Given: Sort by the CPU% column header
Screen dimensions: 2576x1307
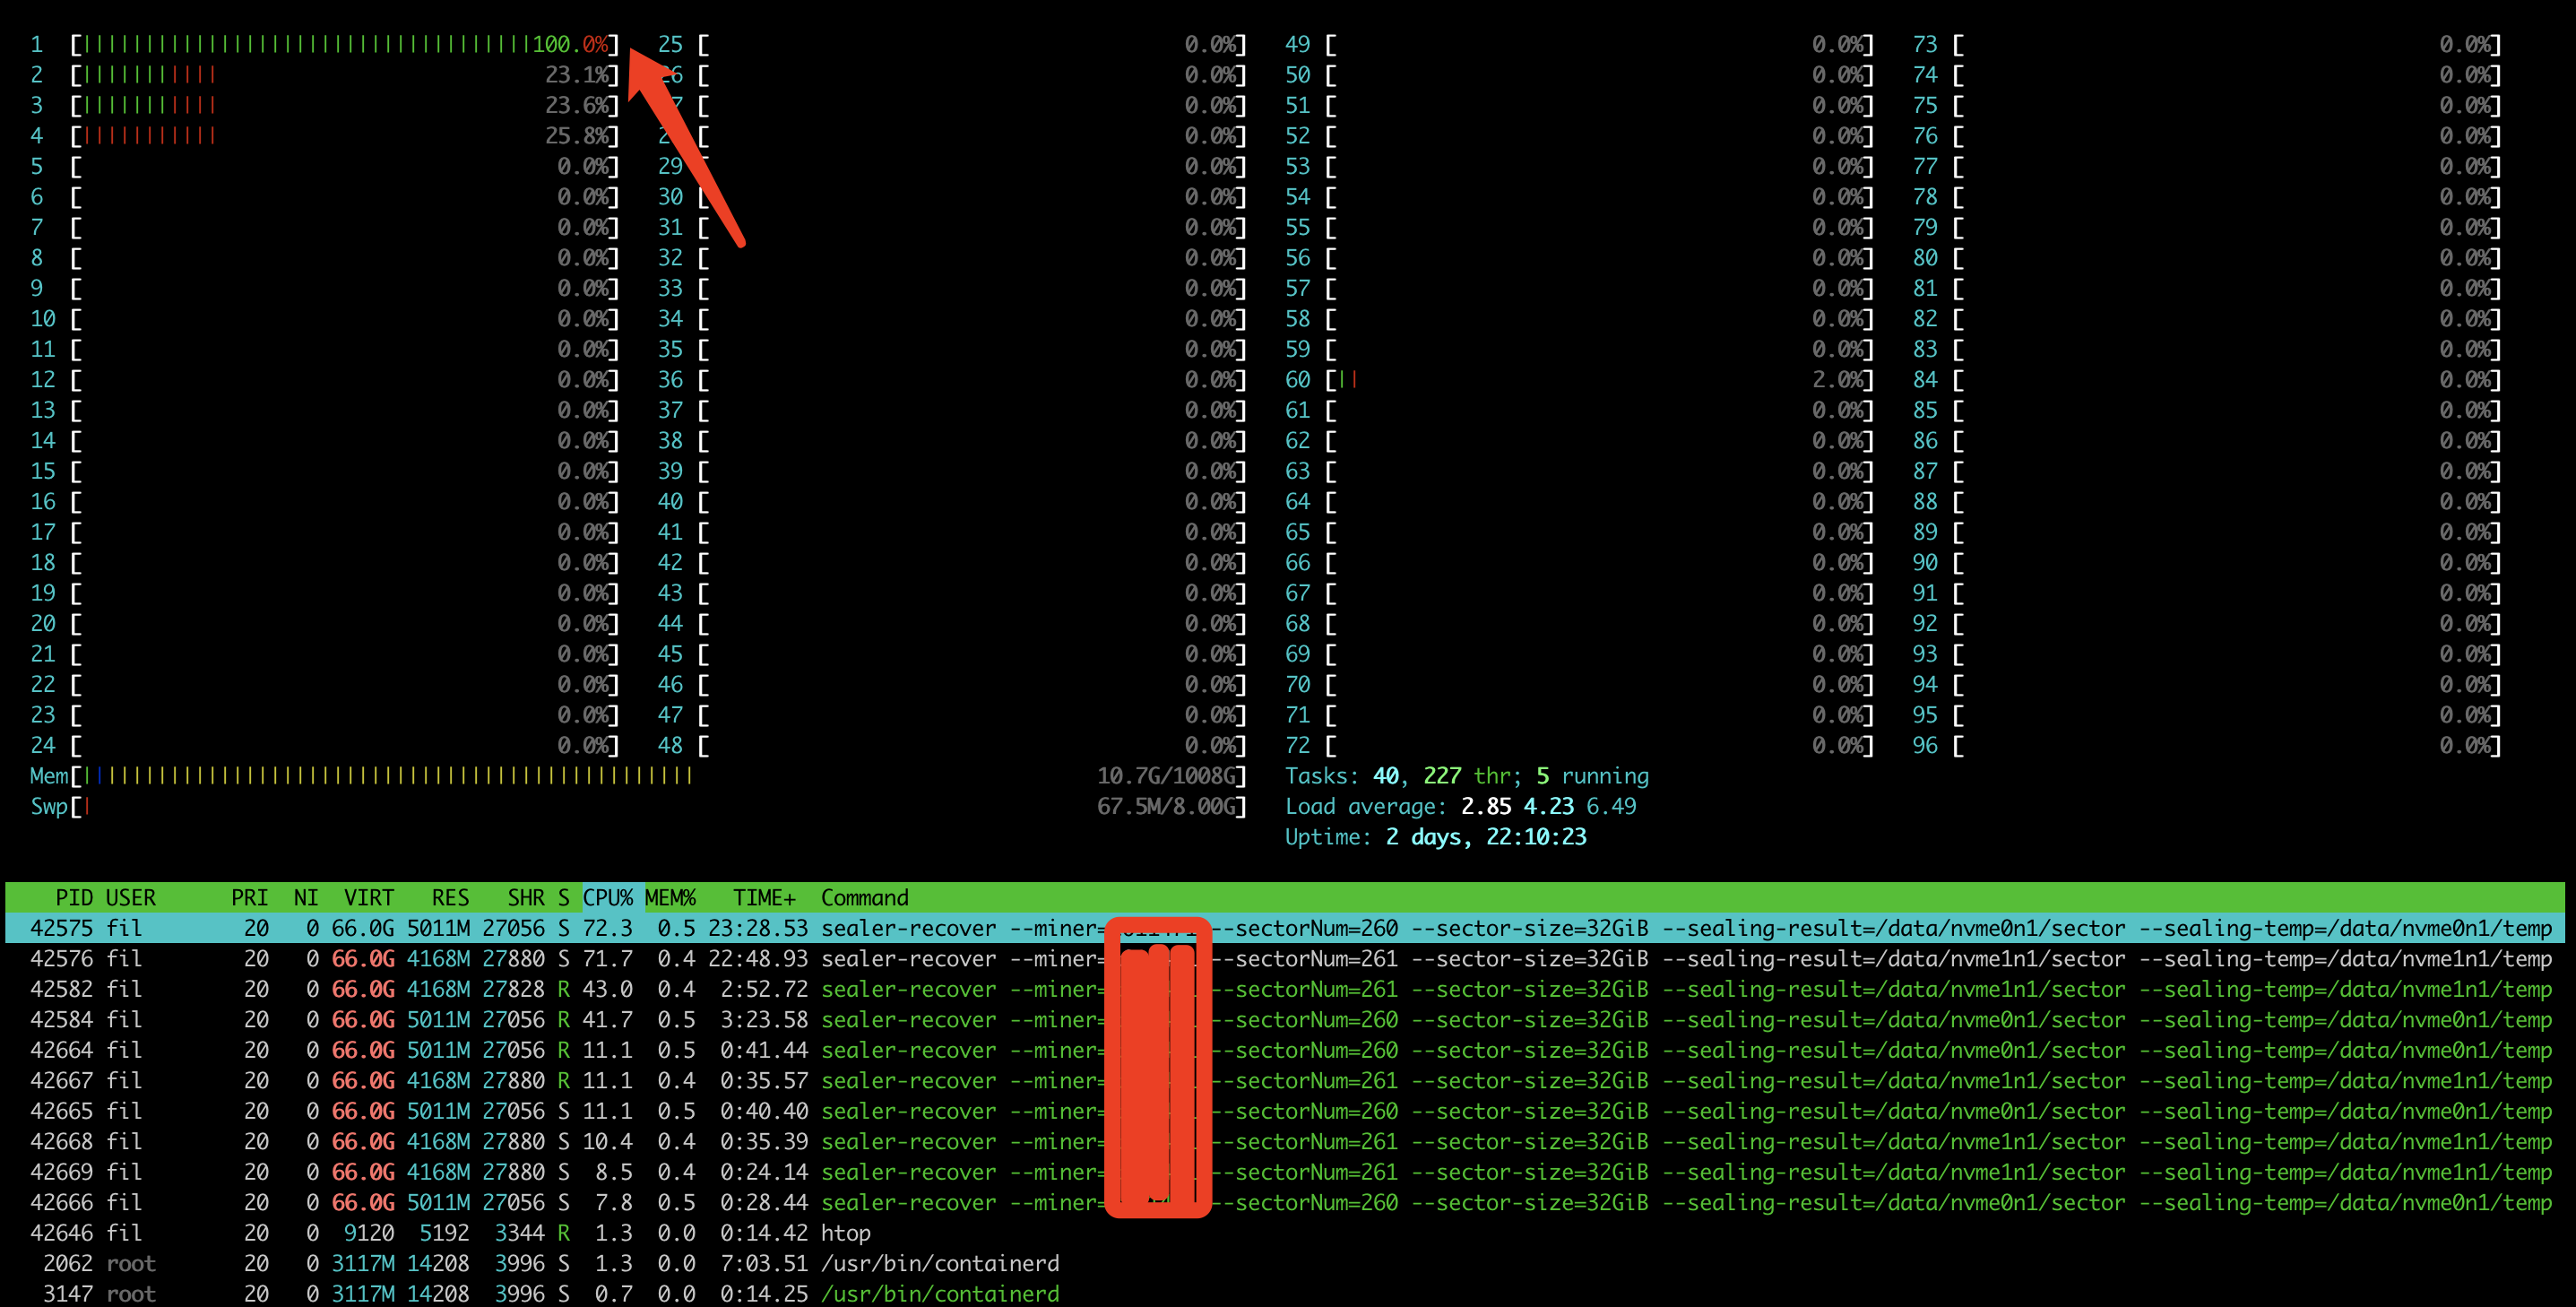Looking at the screenshot, I should (x=608, y=897).
